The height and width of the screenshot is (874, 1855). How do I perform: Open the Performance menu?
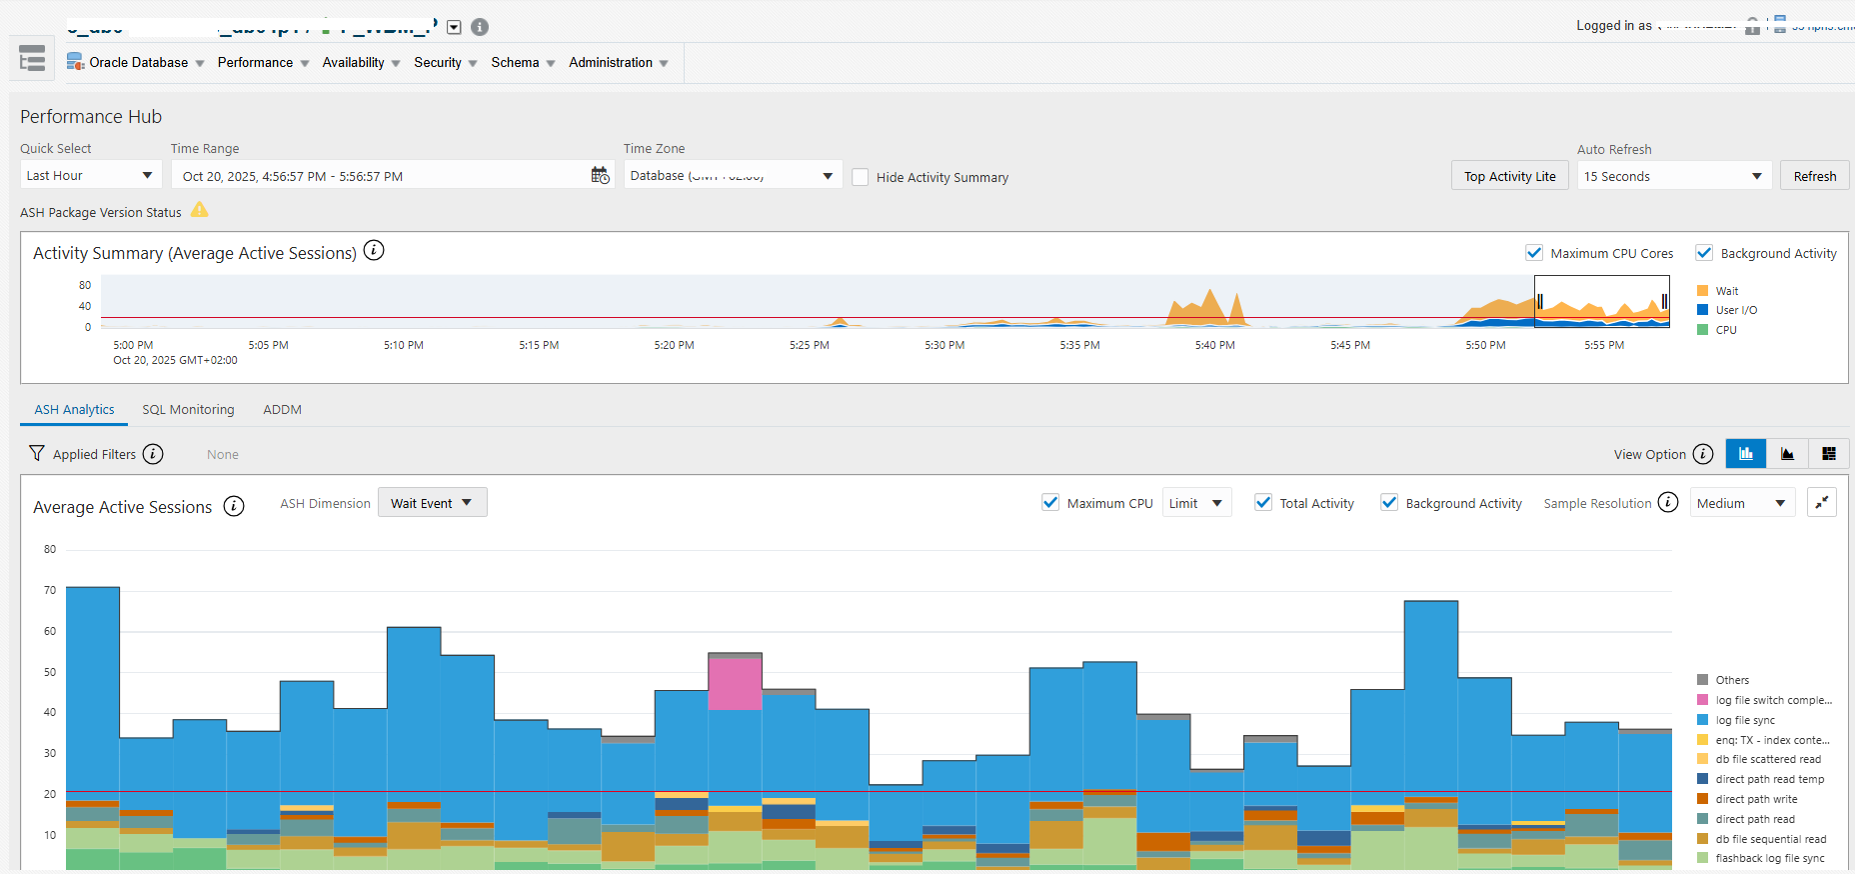click(263, 62)
